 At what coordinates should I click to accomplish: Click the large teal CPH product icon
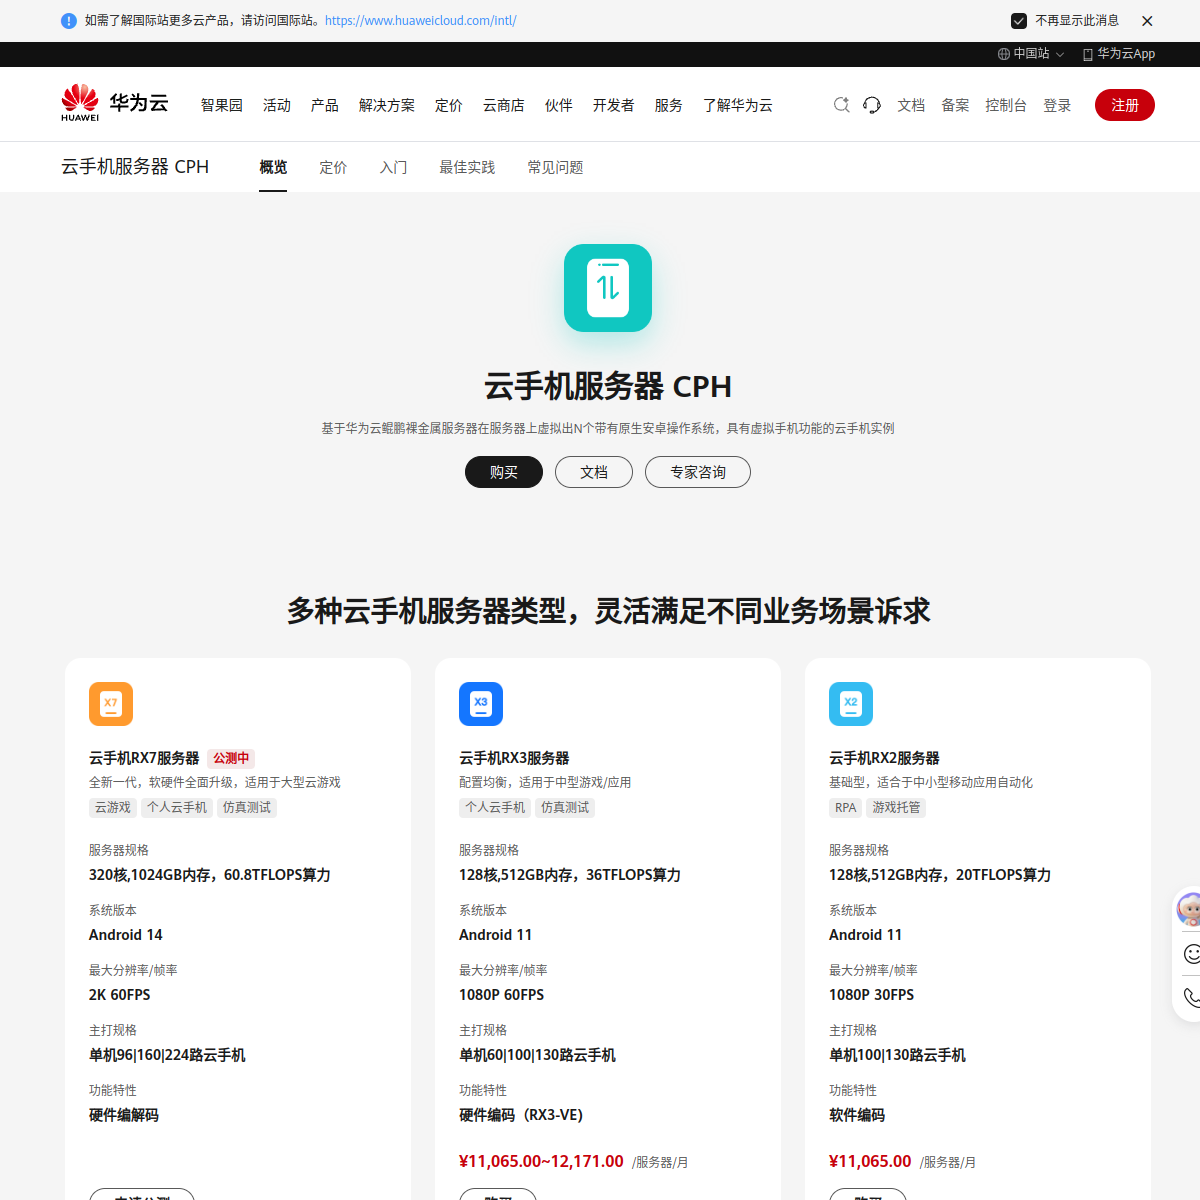pos(608,288)
